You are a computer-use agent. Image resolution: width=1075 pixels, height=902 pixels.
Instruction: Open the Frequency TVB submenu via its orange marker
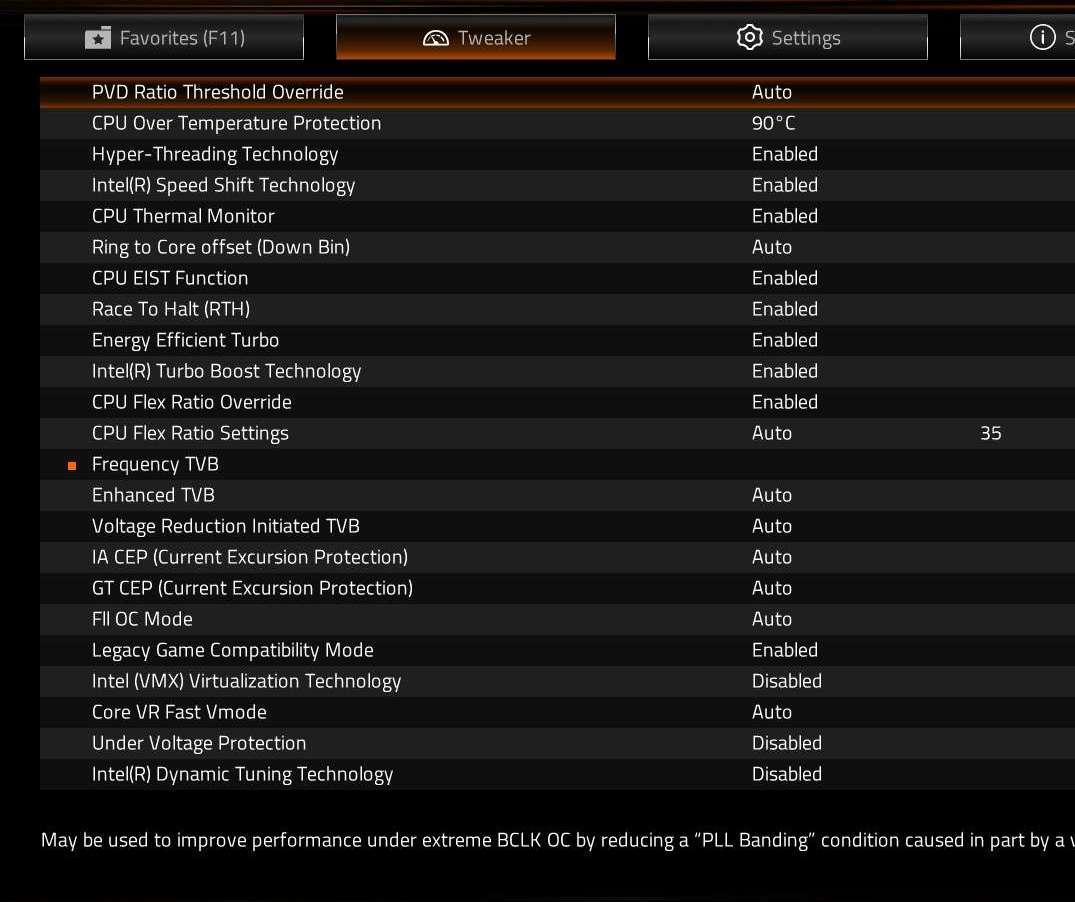[x=72, y=465]
